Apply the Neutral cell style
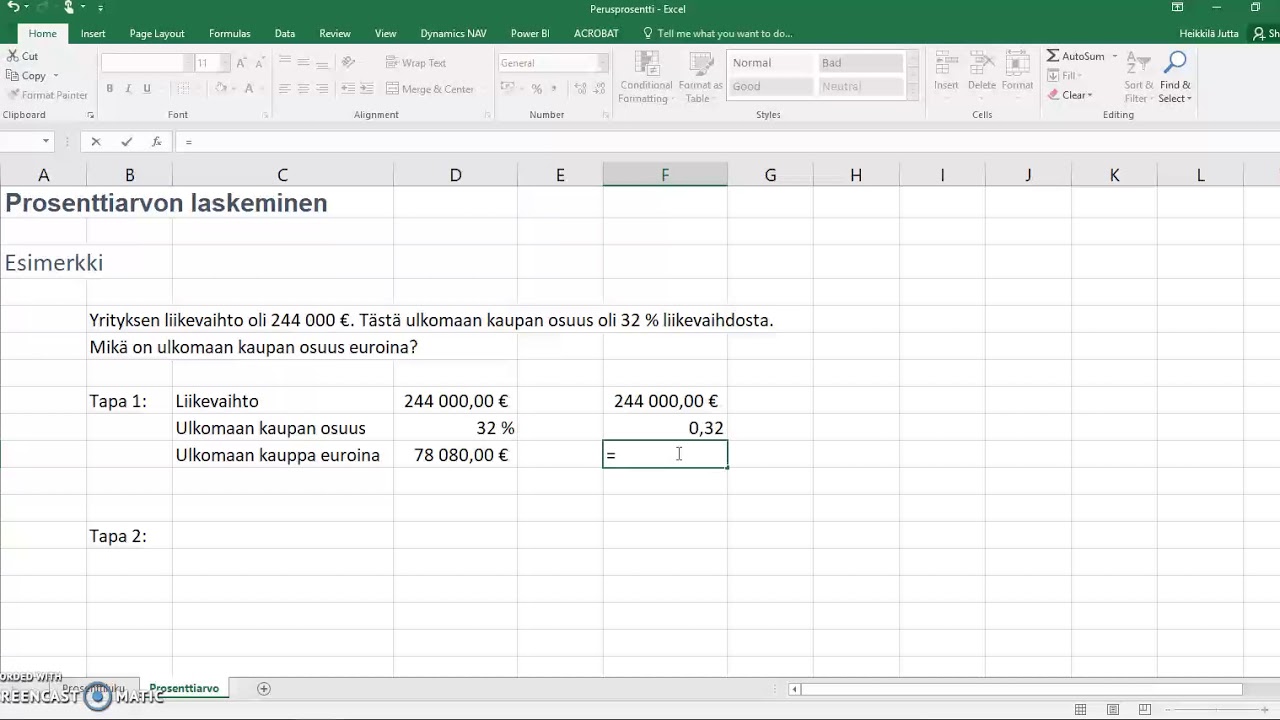 860,87
